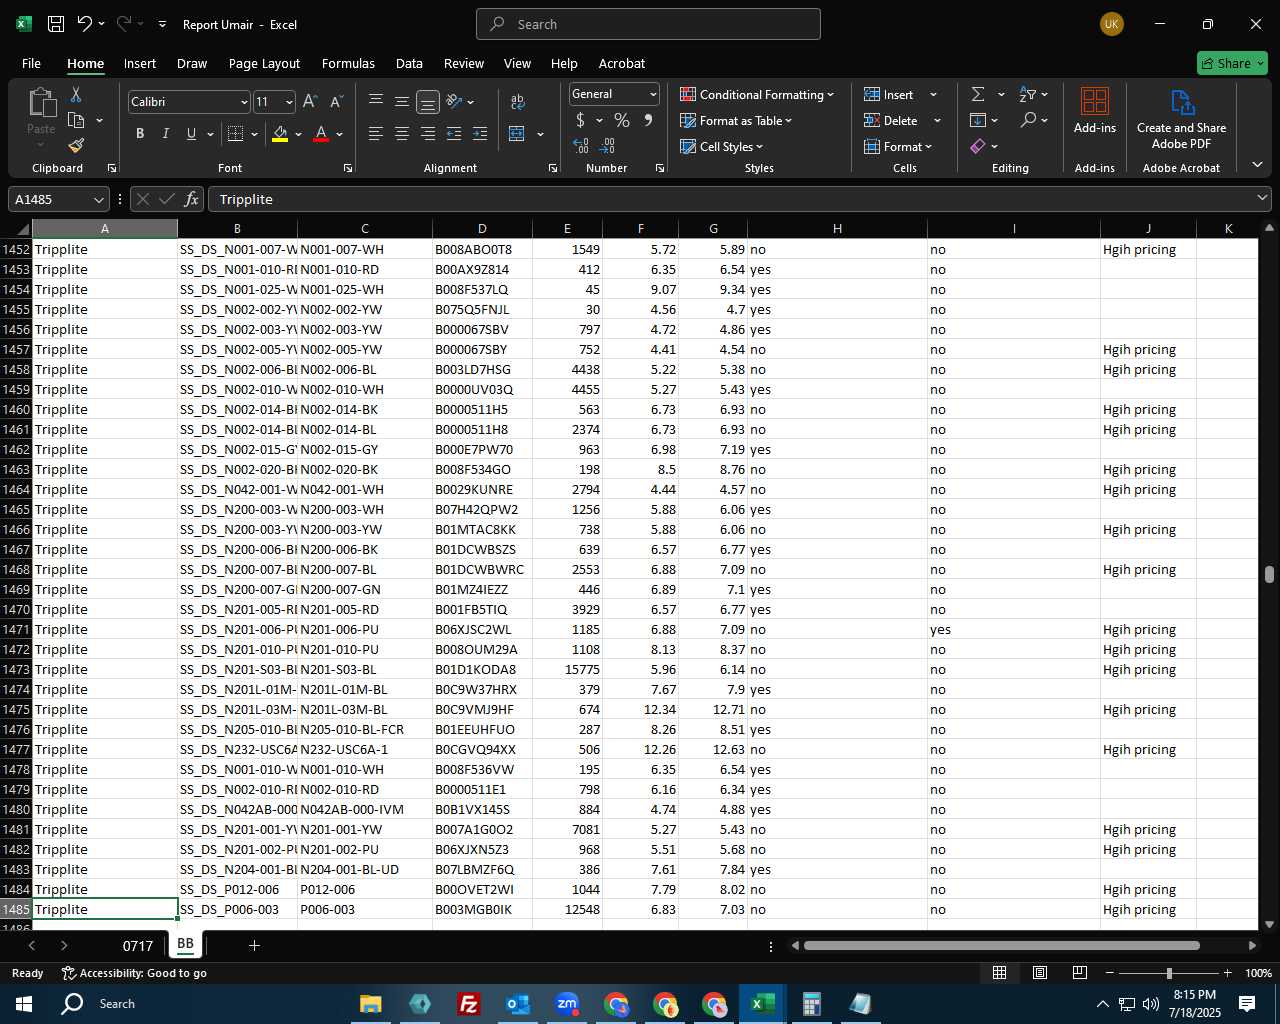This screenshot has width=1280, height=1024.
Task: Increase font size with the larger A icon
Action: click(310, 102)
